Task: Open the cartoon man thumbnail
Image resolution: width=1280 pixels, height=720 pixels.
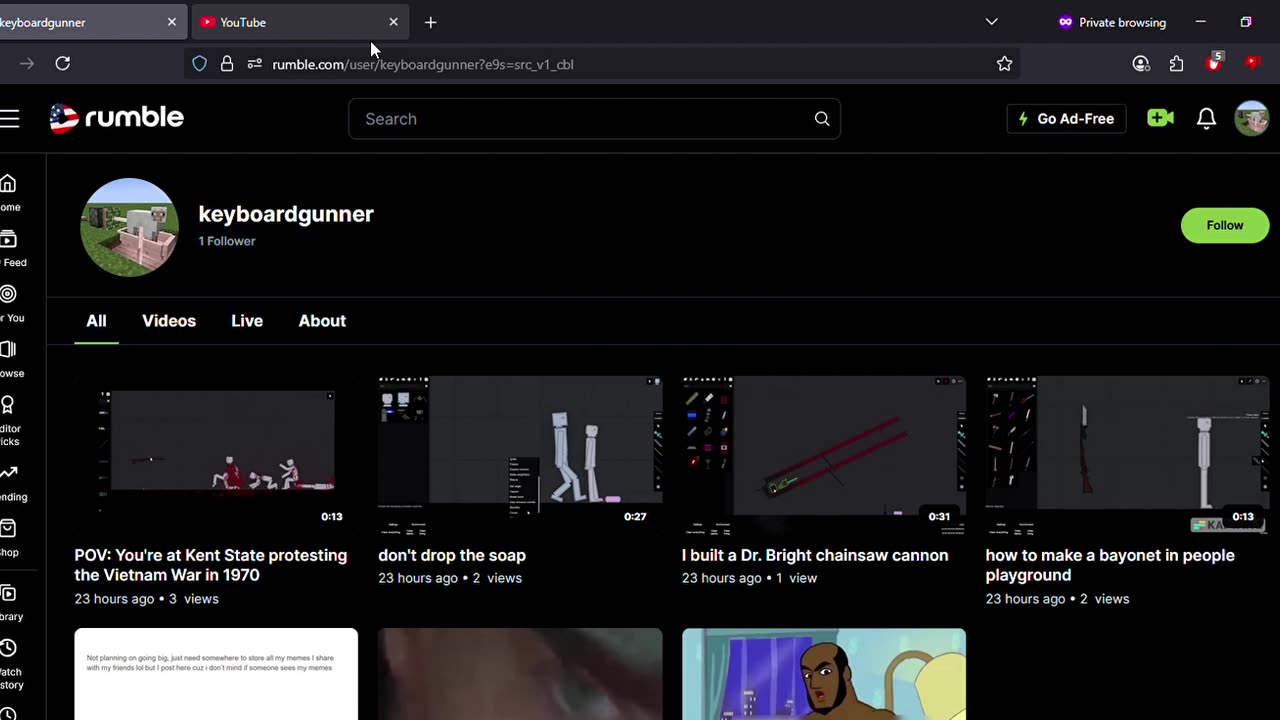Action: click(x=824, y=674)
